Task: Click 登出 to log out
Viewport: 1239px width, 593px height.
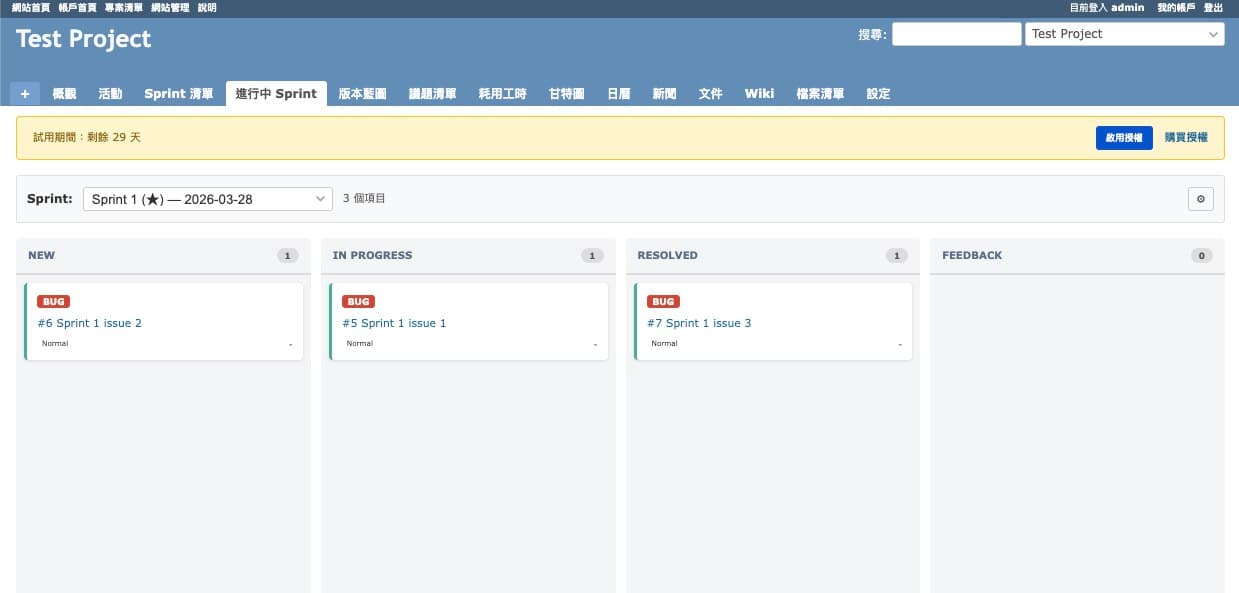Action: (1213, 7)
